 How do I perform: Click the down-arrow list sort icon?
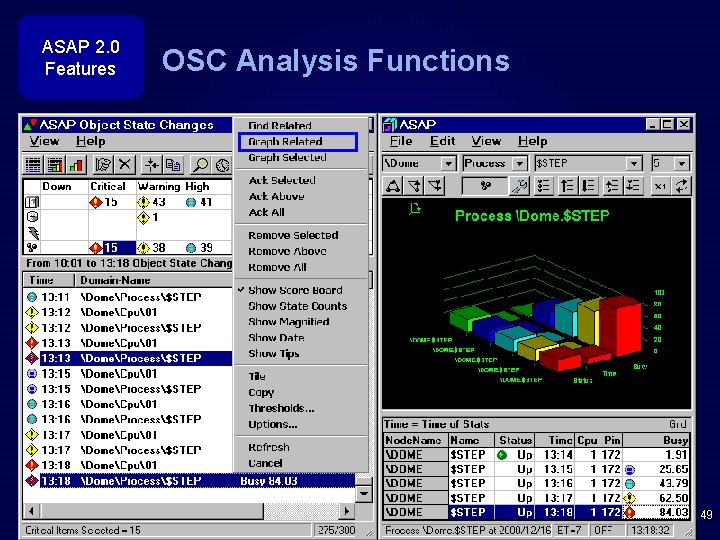(x=588, y=186)
